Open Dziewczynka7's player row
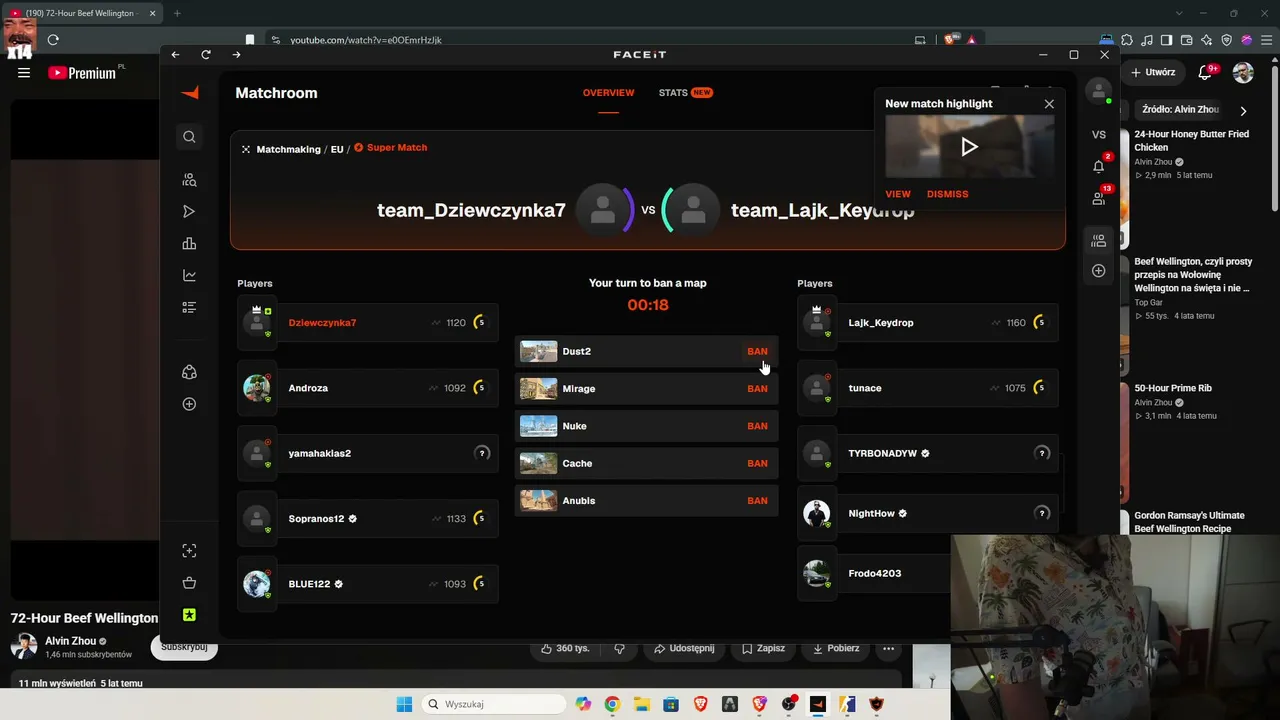The height and width of the screenshot is (720, 1280). coord(368,323)
